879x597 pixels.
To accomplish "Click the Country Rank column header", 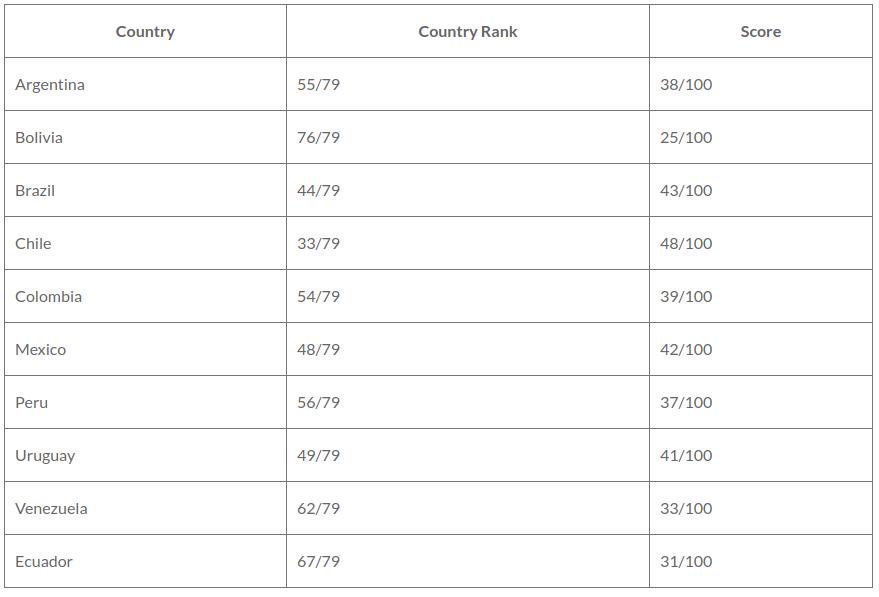I will click(x=468, y=31).
